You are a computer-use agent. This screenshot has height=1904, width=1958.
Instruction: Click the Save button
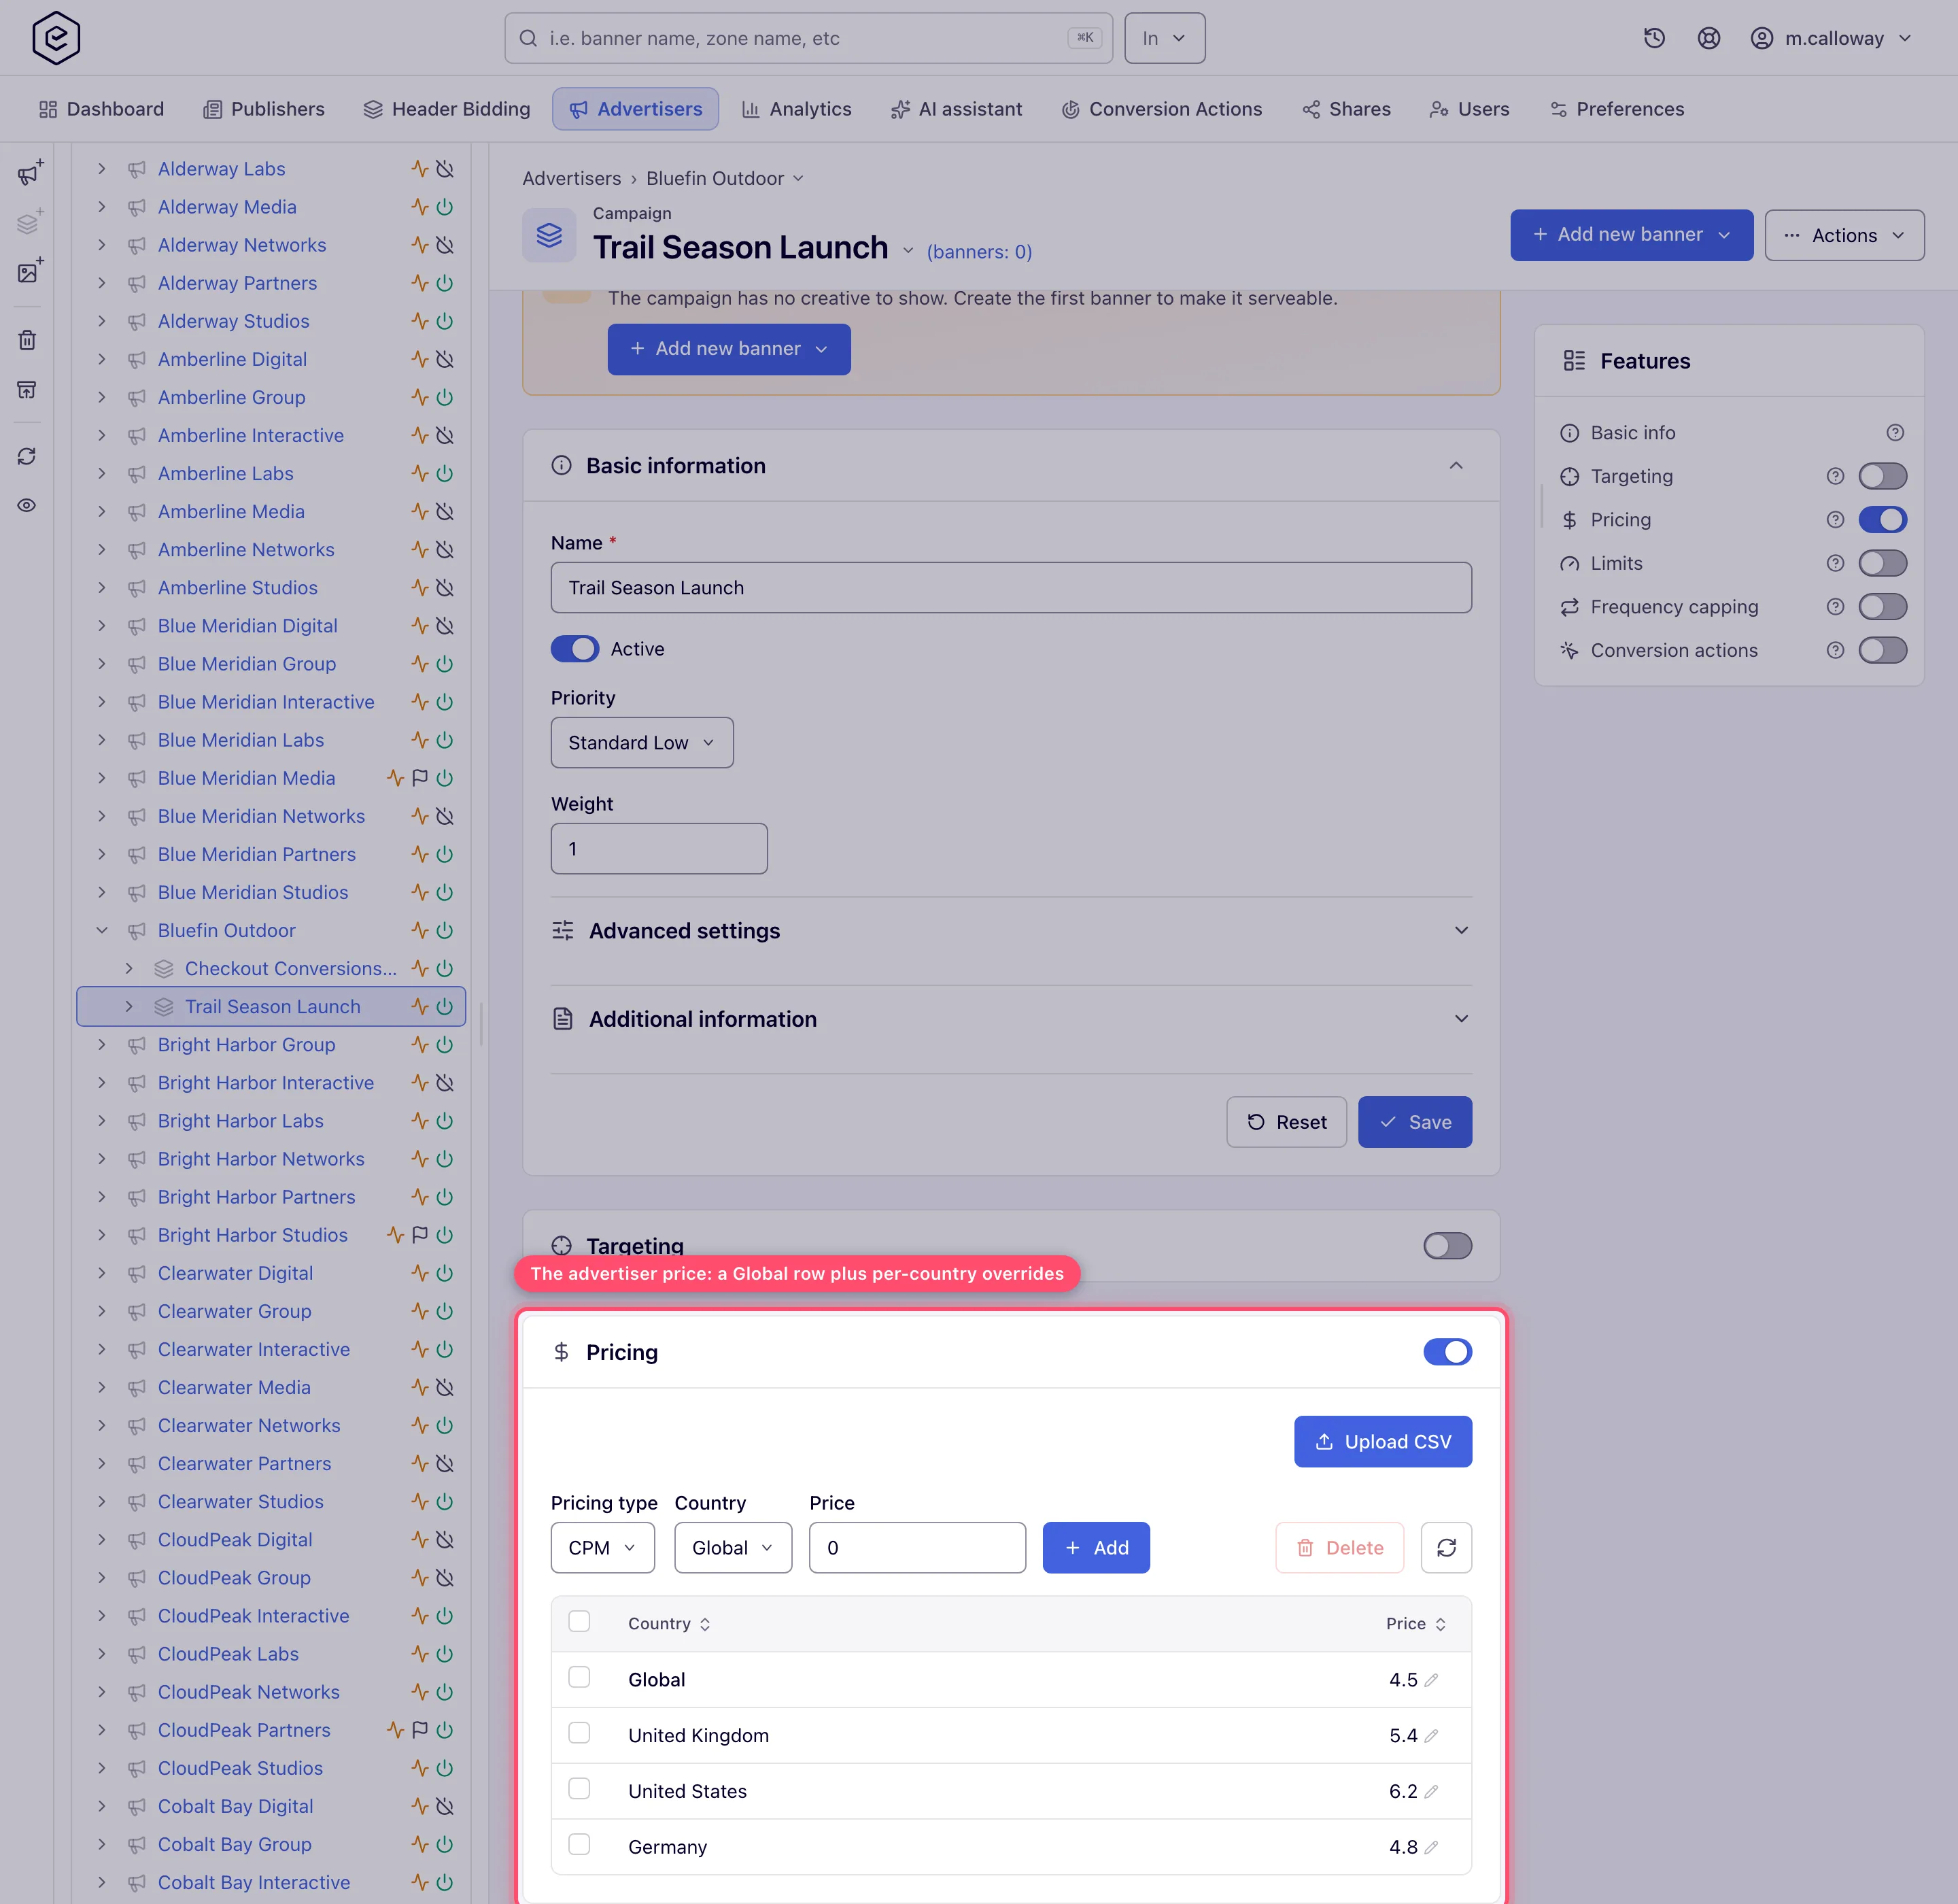[x=1415, y=1122]
